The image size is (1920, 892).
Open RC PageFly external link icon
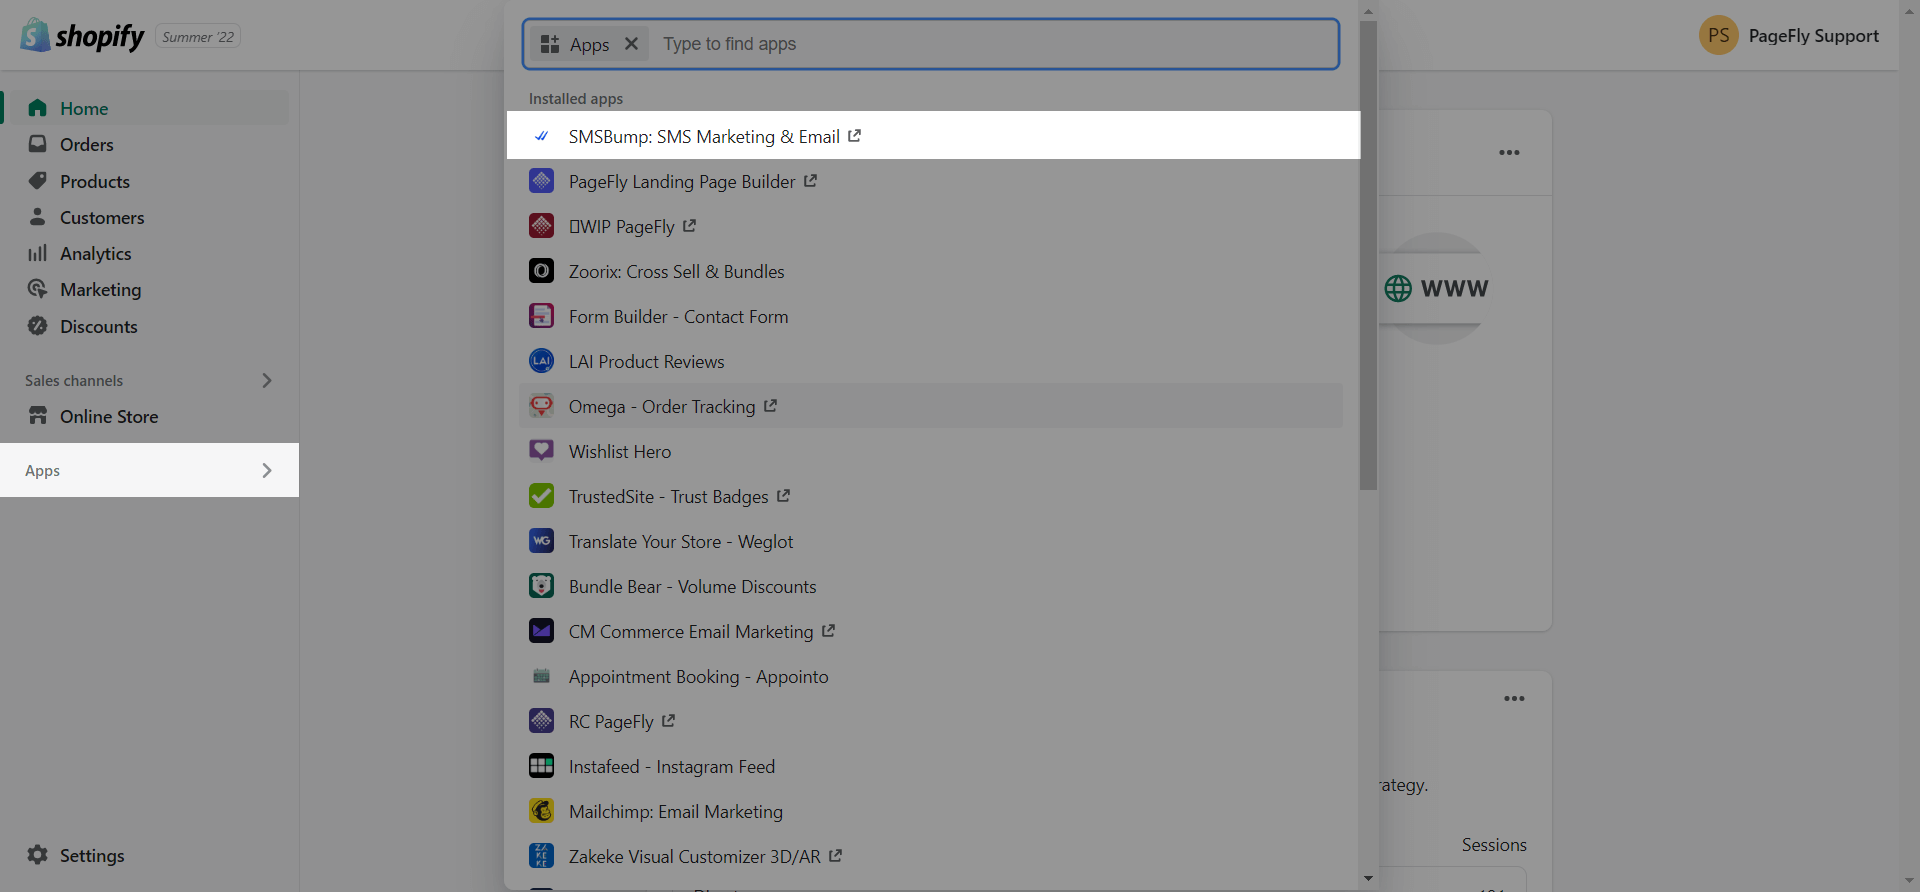pyautogui.click(x=668, y=721)
